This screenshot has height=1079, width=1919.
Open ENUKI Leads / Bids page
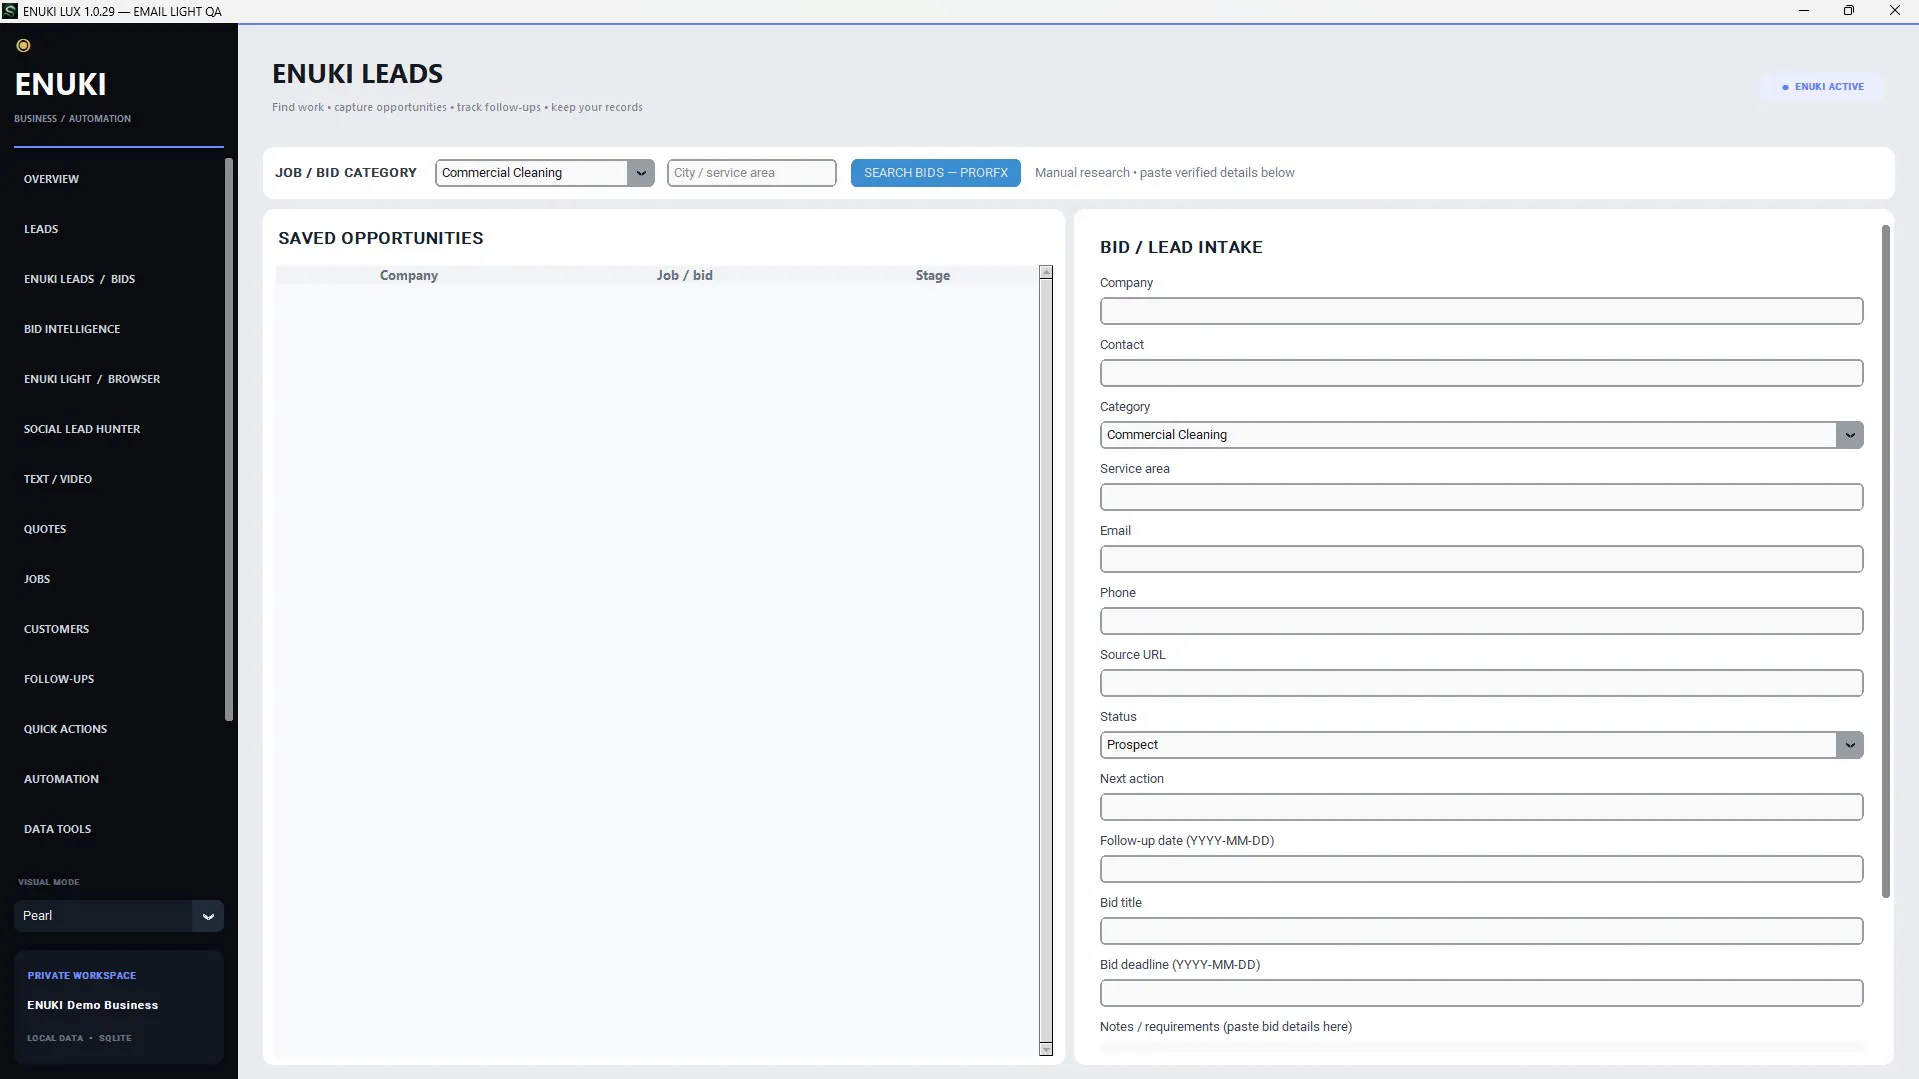[79, 279]
